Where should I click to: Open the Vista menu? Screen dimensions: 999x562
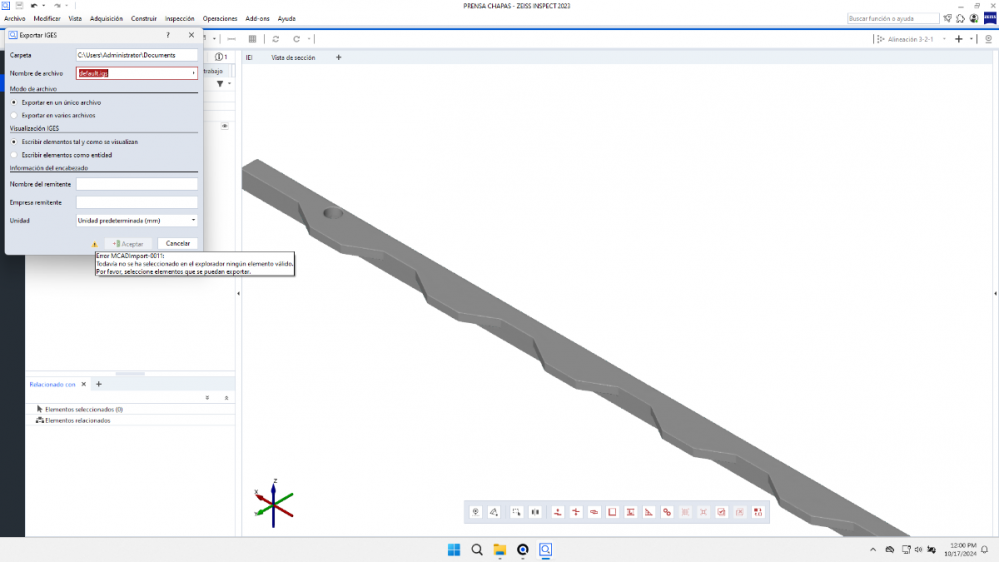(x=75, y=18)
